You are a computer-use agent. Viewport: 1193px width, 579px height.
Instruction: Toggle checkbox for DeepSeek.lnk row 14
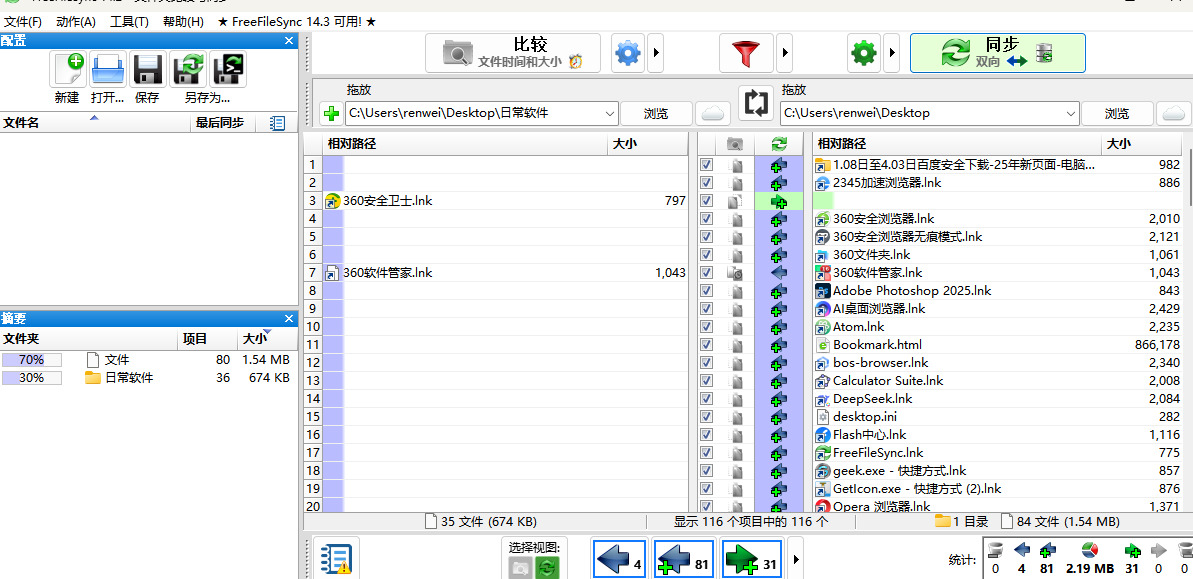point(707,399)
